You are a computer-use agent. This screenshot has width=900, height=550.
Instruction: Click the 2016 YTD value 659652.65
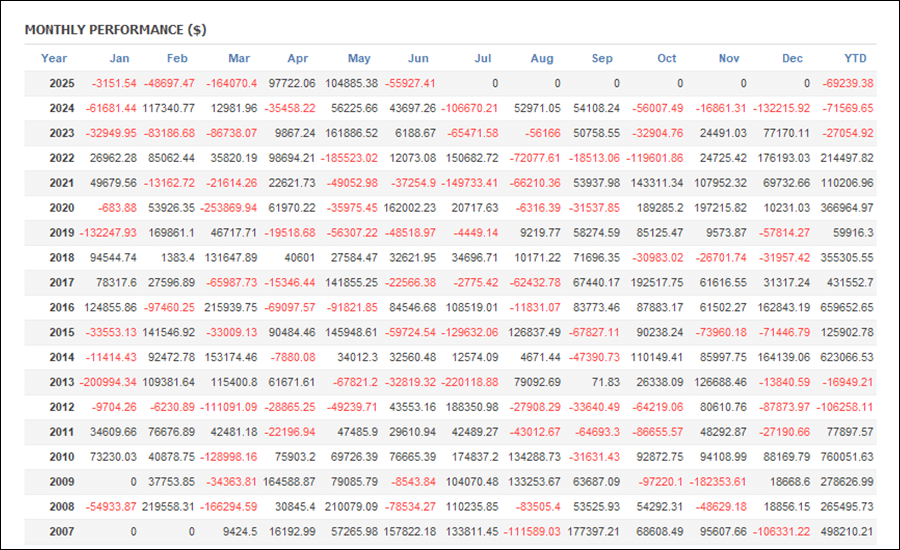click(x=847, y=308)
